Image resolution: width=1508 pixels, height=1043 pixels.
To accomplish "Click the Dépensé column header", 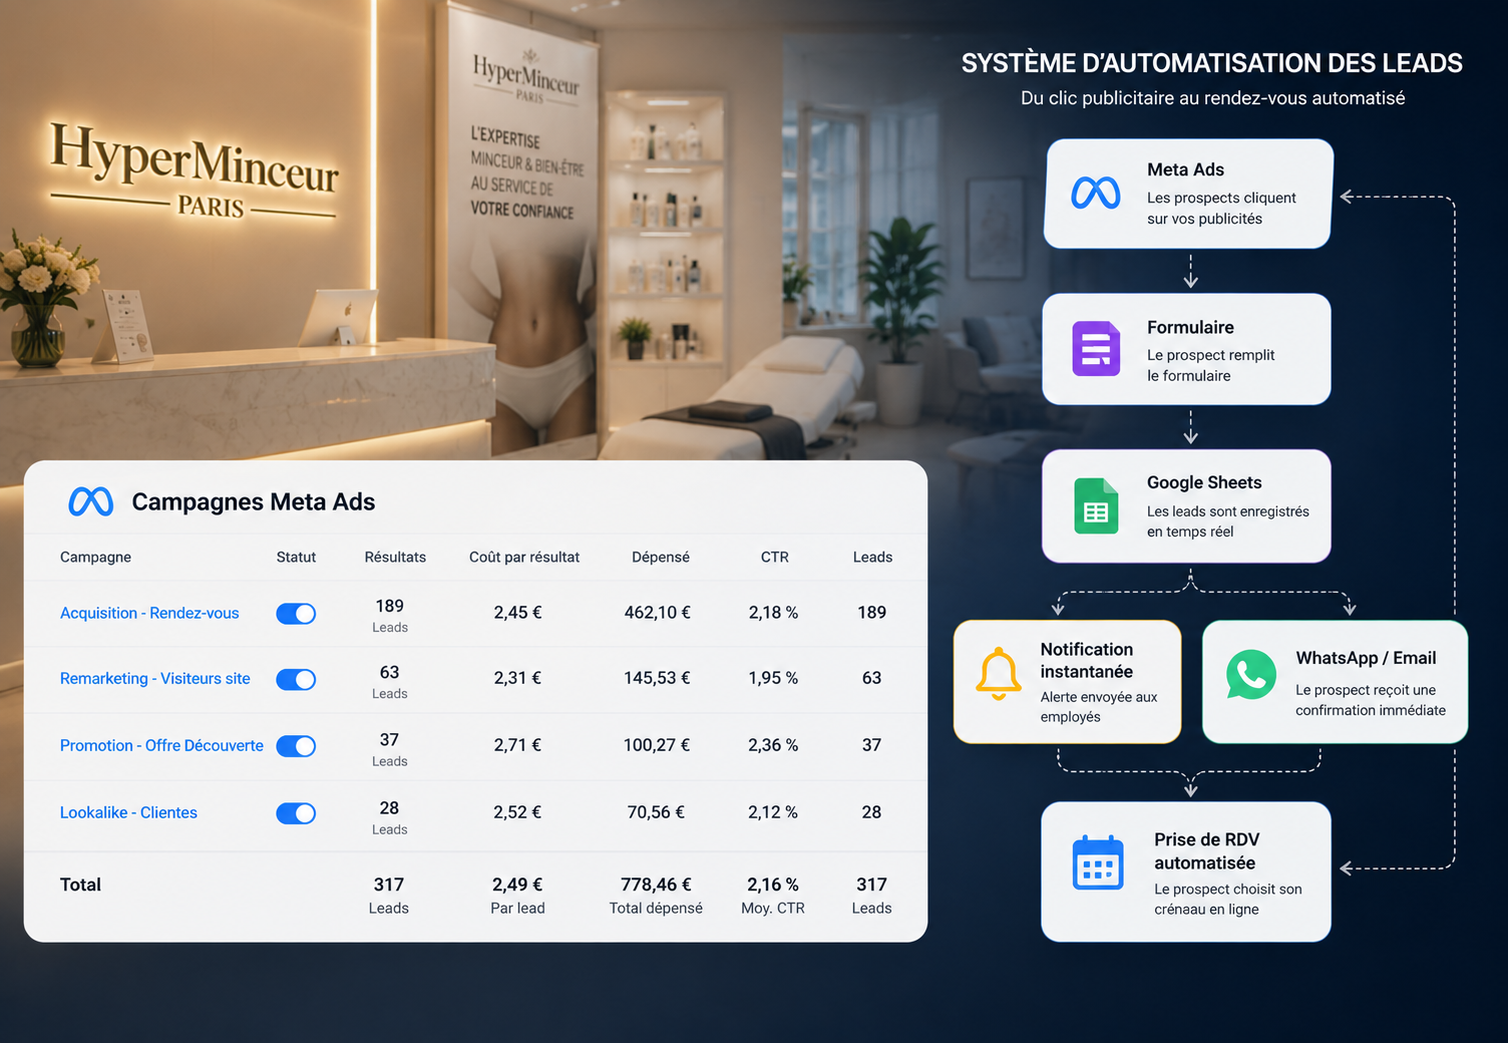I will (x=661, y=557).
